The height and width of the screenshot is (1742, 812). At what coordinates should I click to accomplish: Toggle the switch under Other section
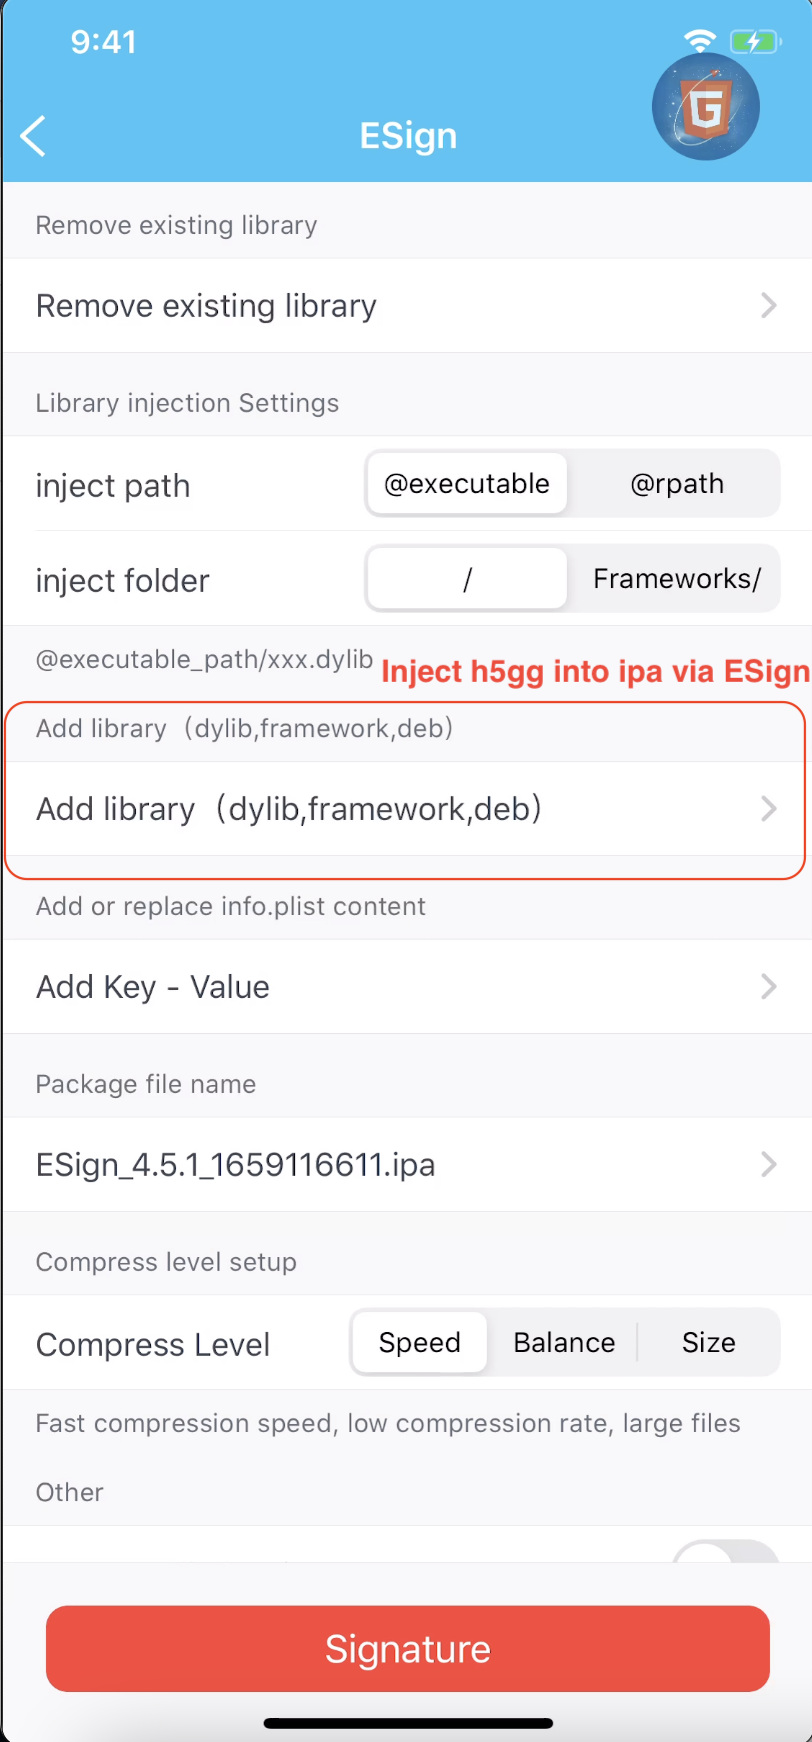point(726,1553)
